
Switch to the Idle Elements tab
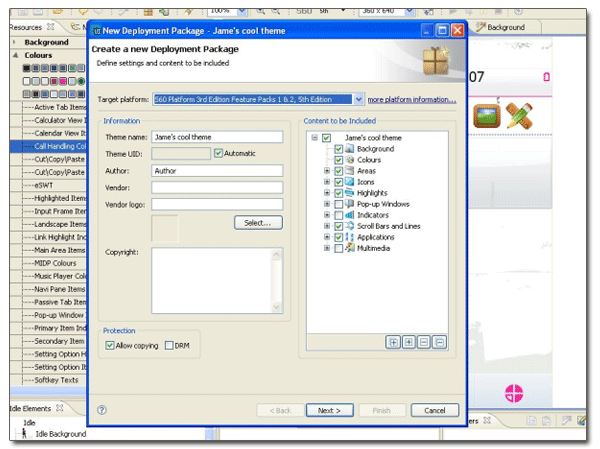[x=30, y=408]
